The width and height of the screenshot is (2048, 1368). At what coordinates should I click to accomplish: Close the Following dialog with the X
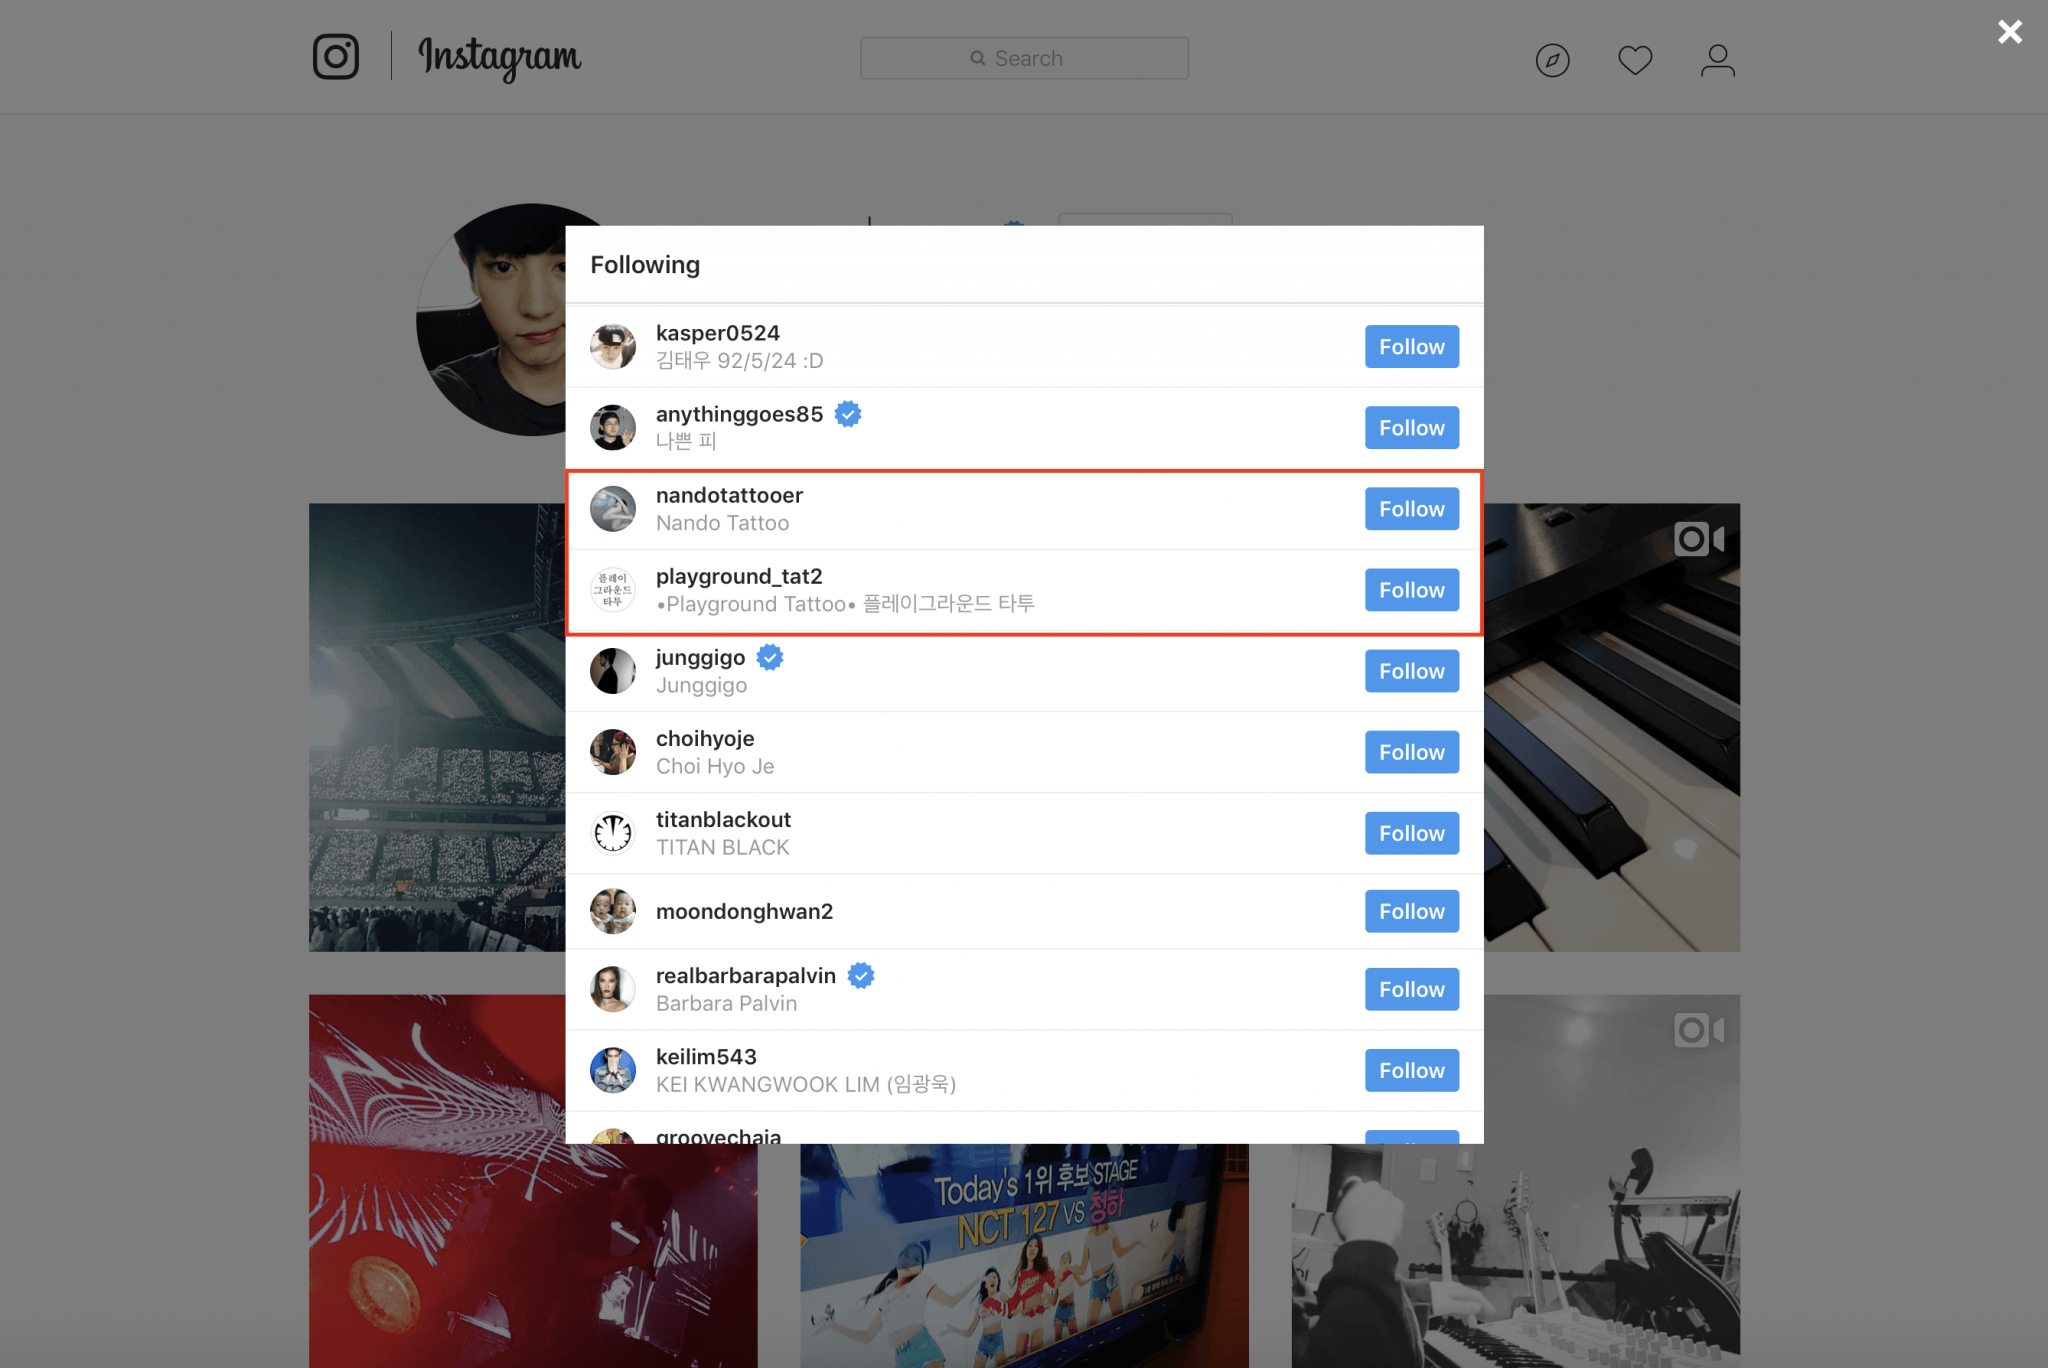pos(2010,32)
